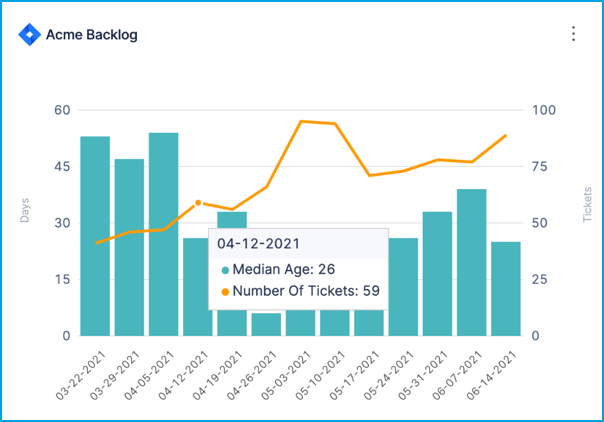
Task: Click the 06-07-2021 bar
Action: 471,262
